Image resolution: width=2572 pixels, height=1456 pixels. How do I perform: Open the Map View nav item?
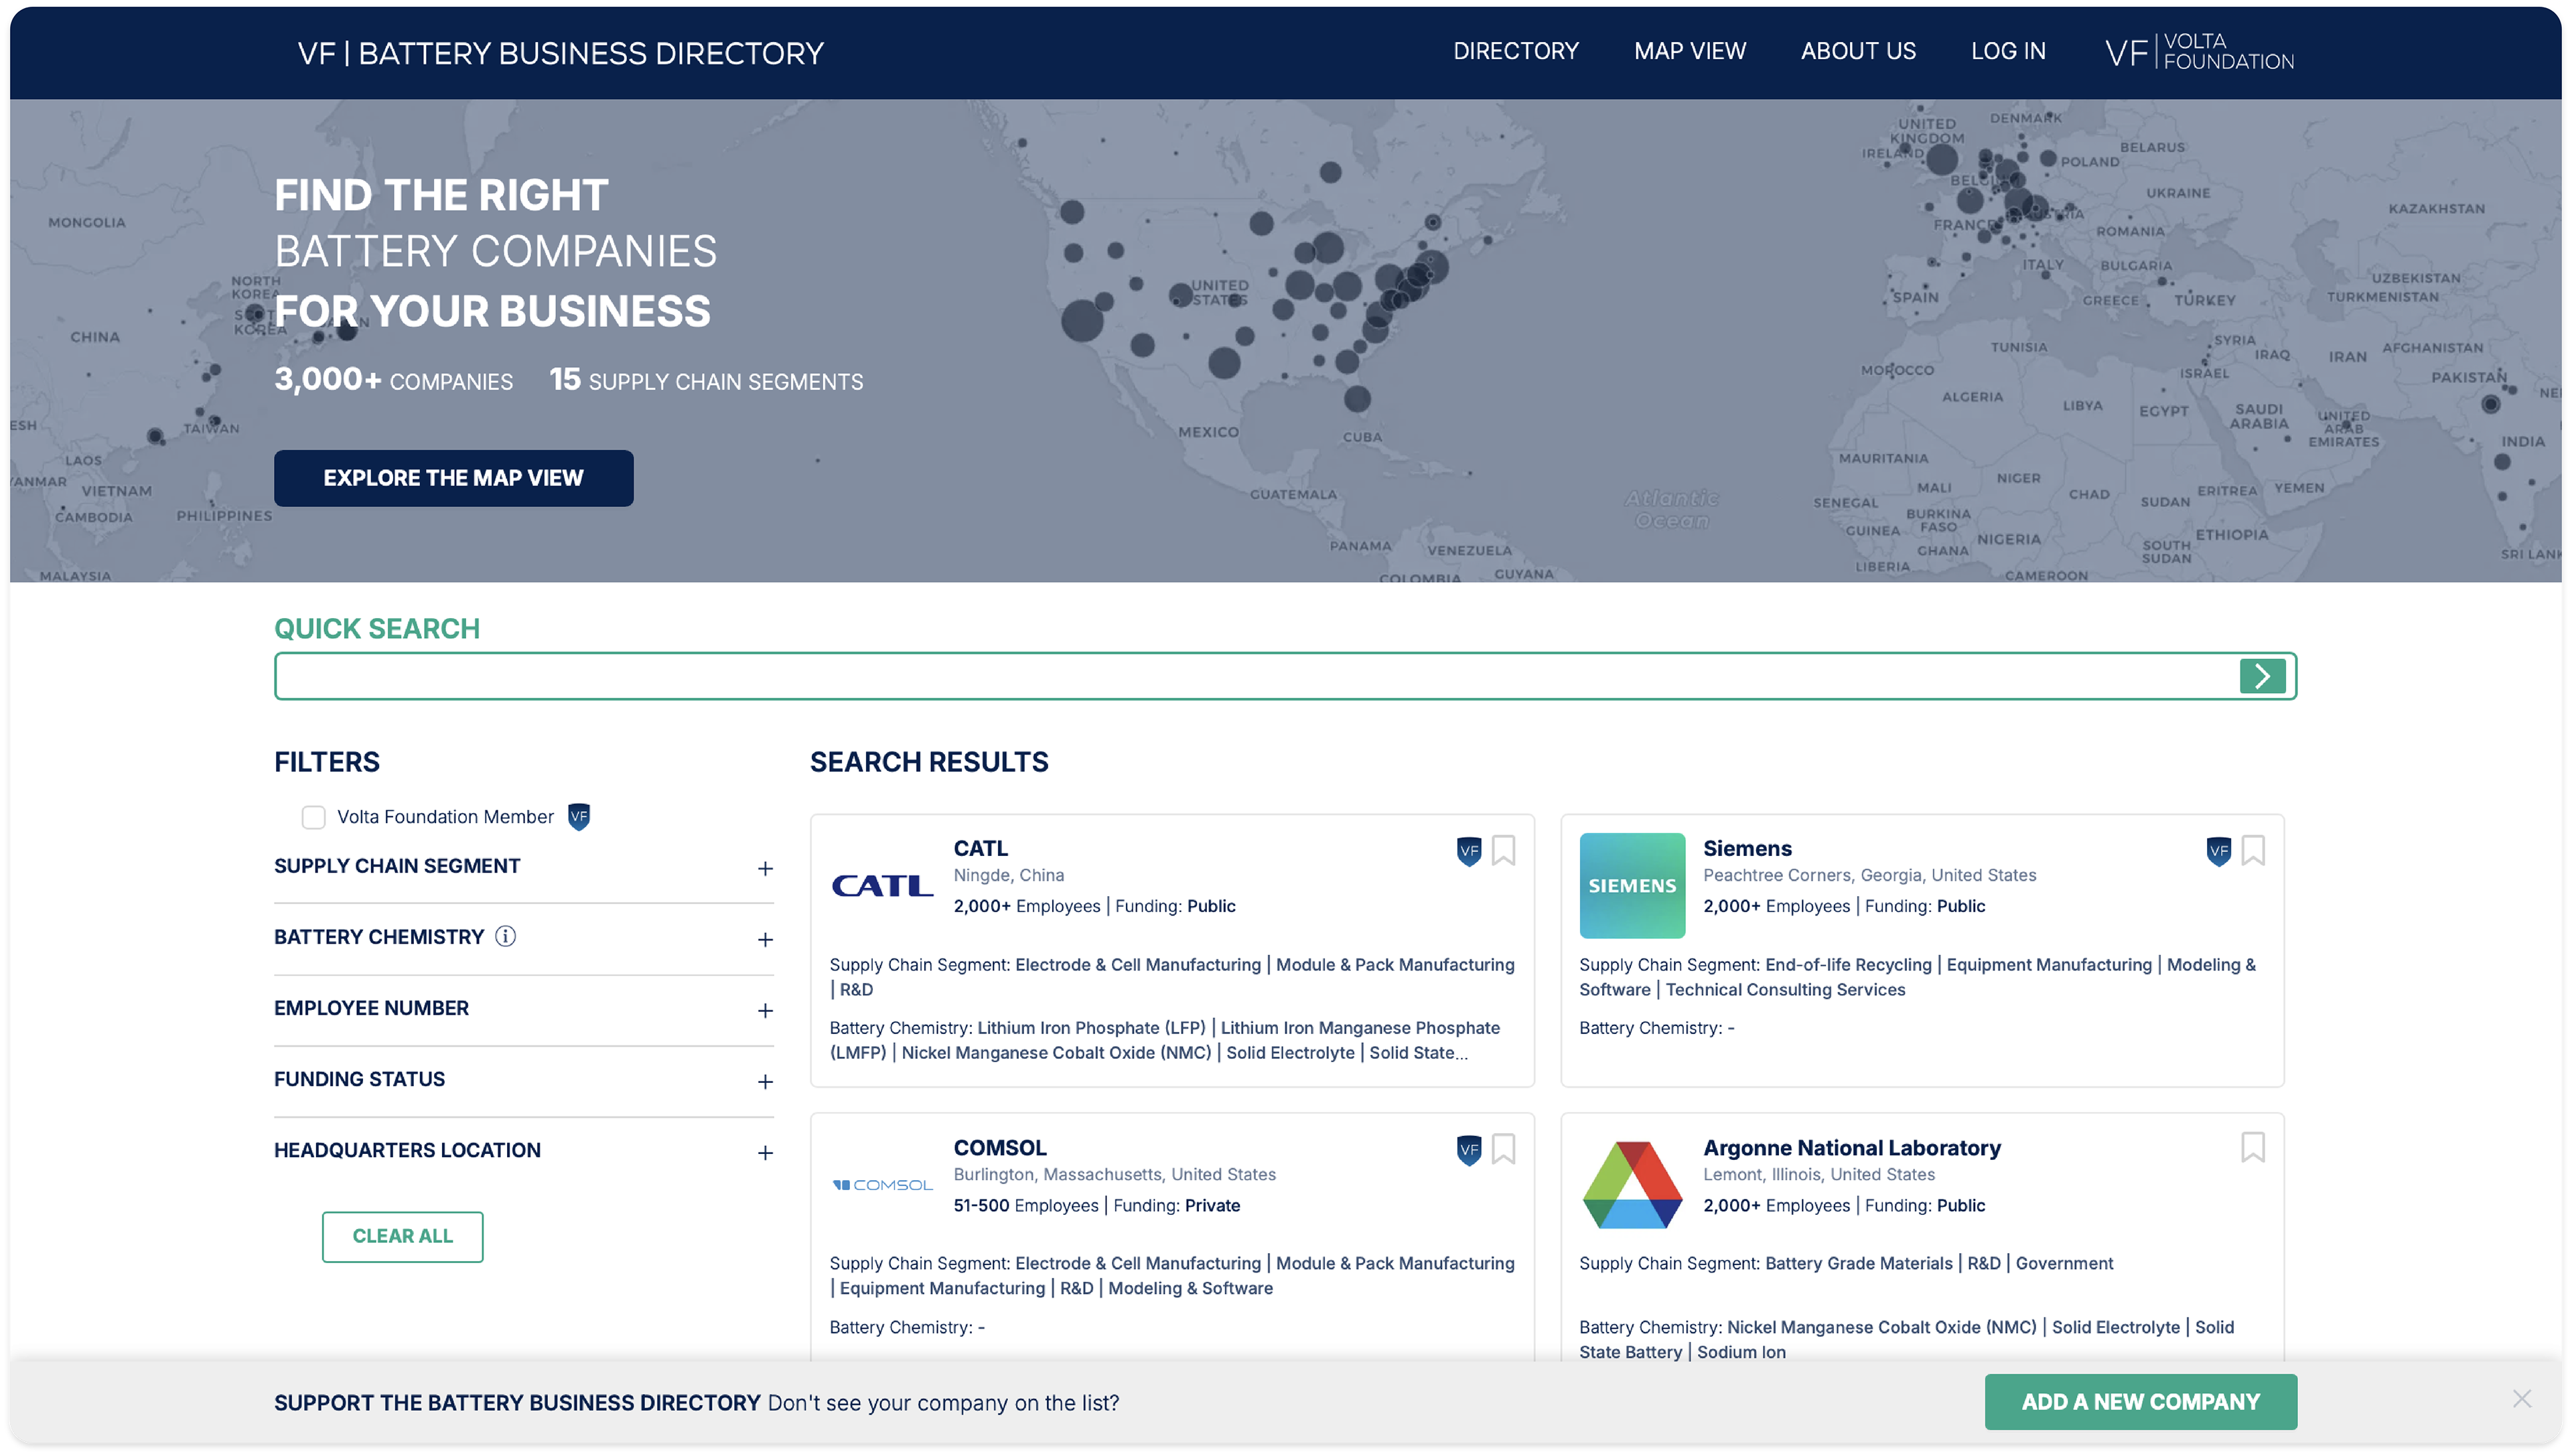coord(1689,51)
